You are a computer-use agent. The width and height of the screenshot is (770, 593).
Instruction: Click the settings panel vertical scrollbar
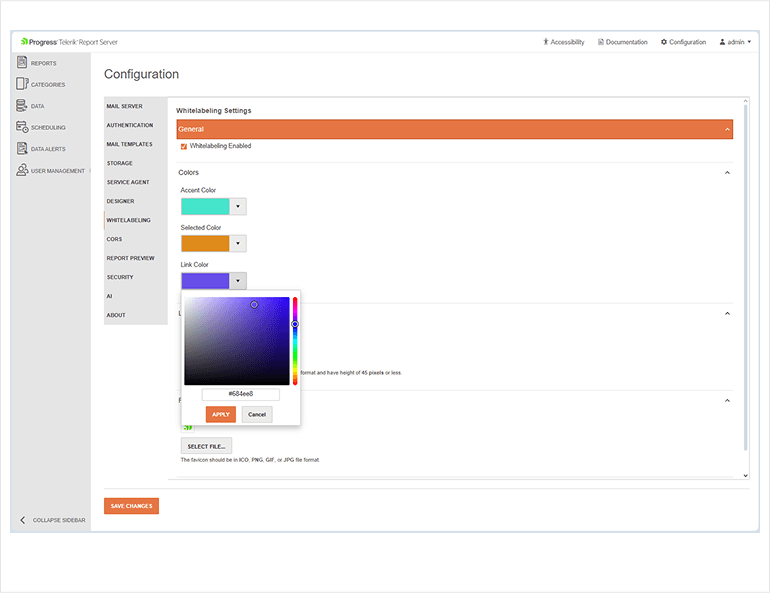tap(745, 277)
